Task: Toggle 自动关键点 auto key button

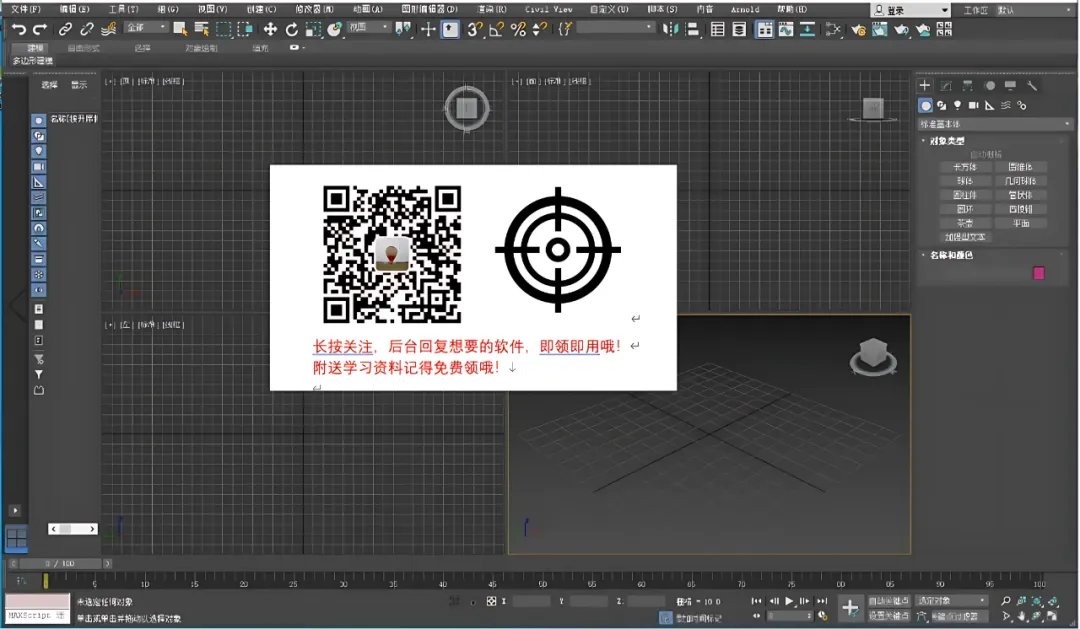Action: [888, 601]
